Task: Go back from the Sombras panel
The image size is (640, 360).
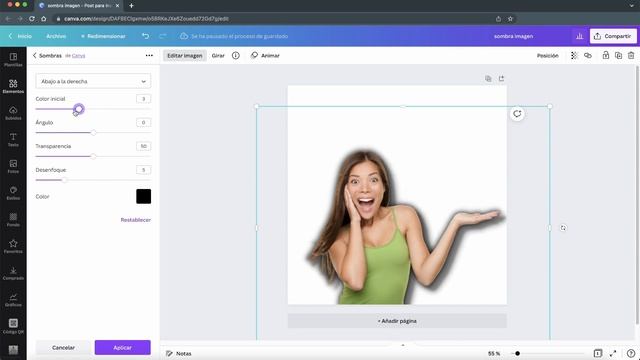Action: click(35, 56)
